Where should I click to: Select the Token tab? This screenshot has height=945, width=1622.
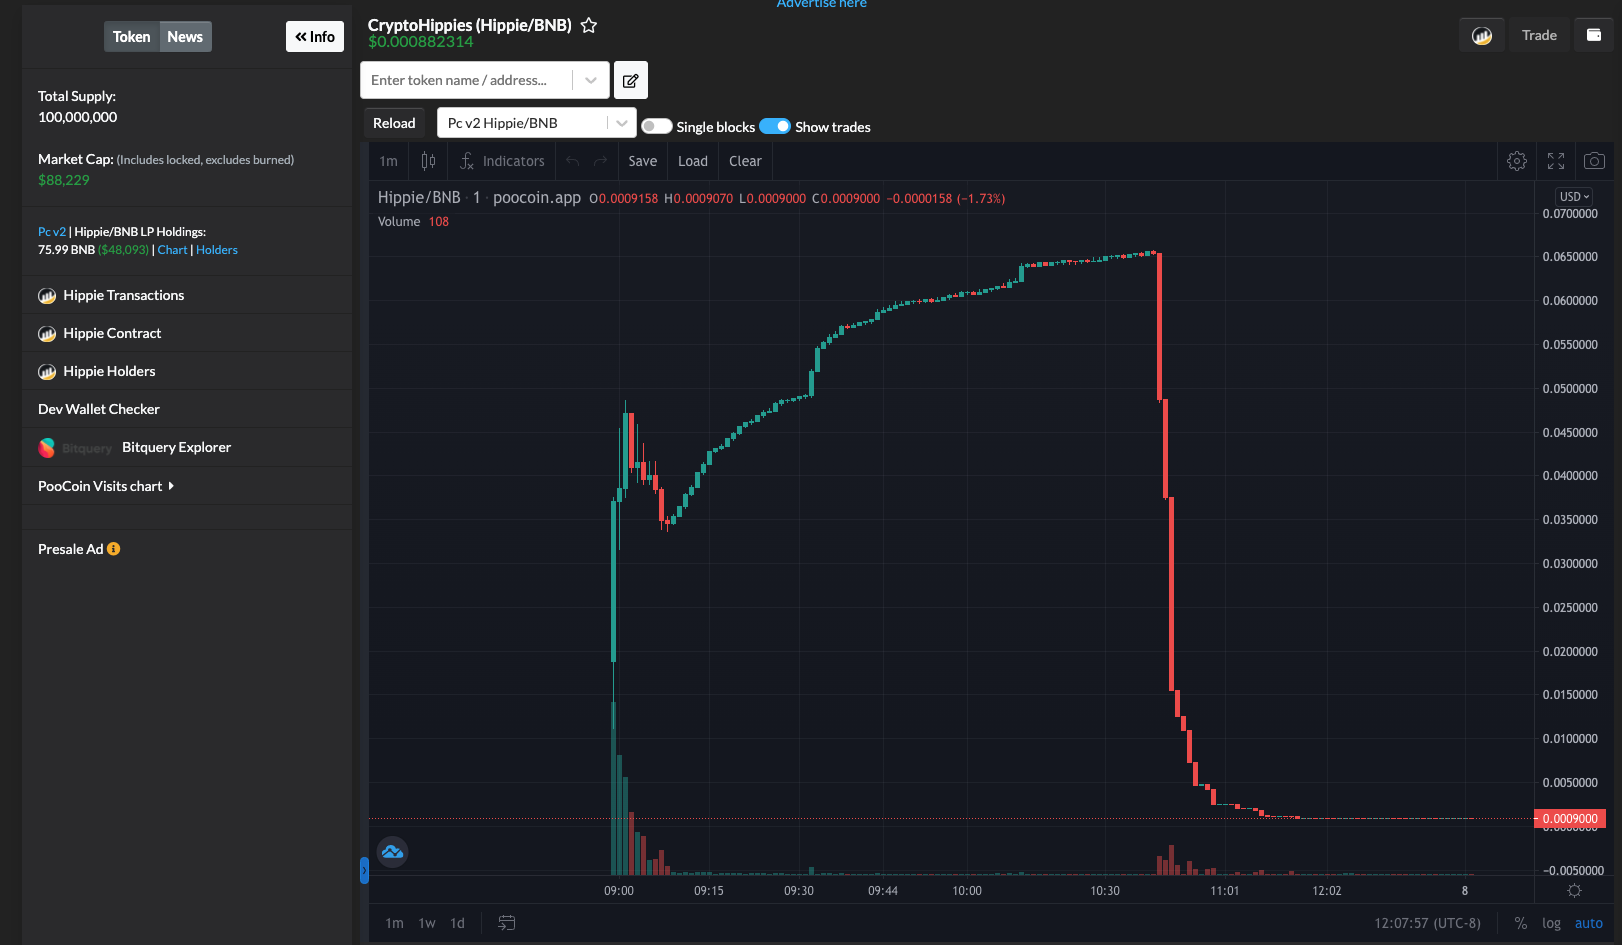click(x=131, y=37)
